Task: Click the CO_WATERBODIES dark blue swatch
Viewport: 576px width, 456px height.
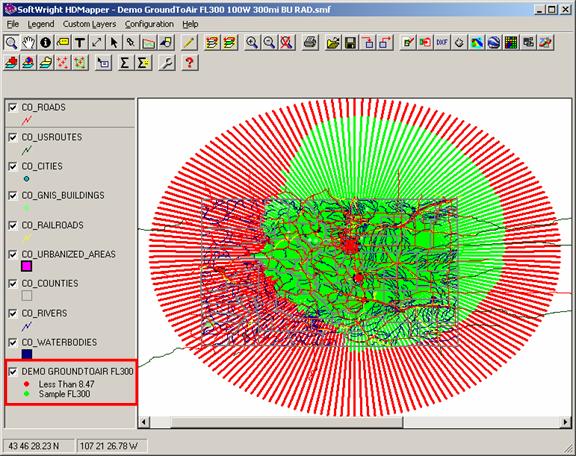Action: click(x=26, y=354)
